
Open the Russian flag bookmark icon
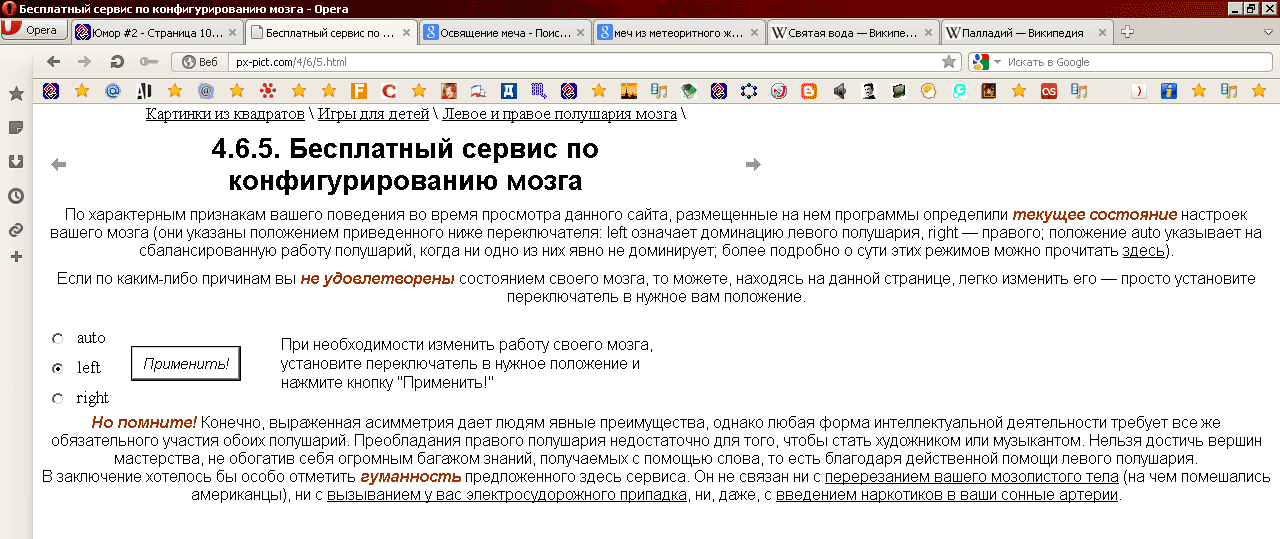point(478,91)
